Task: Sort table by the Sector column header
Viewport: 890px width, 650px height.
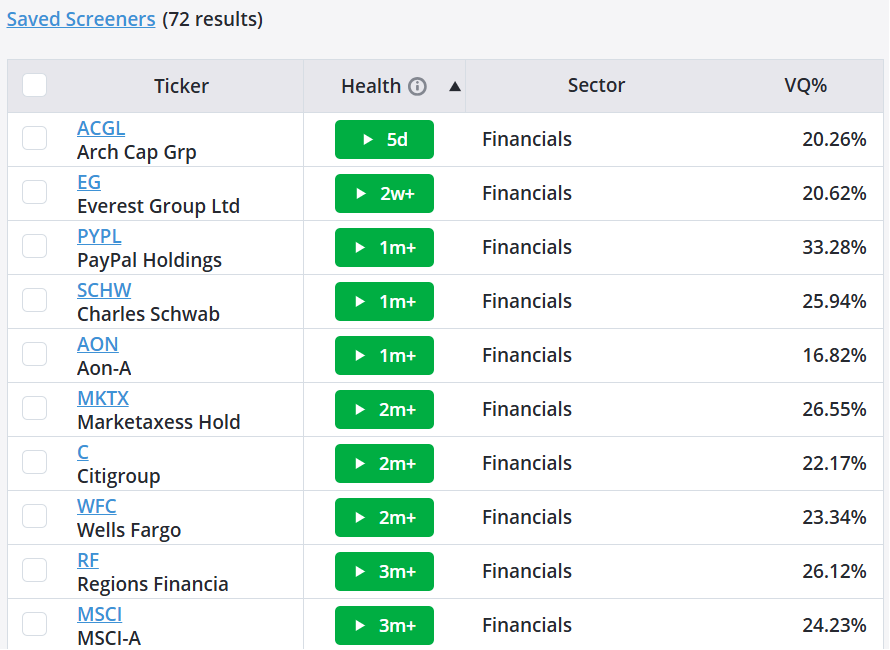Action: [596, 85]
